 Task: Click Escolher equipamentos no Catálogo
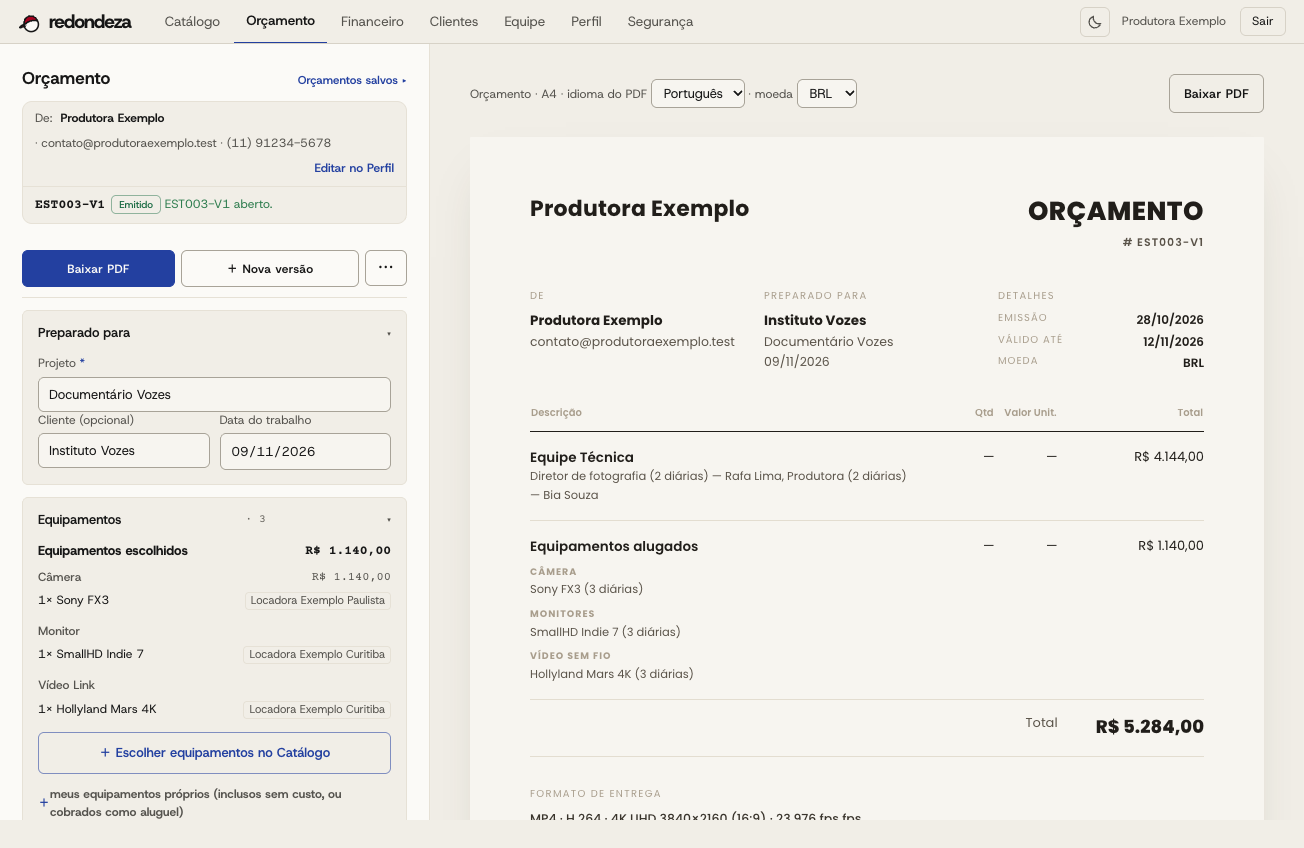(214, 753)
